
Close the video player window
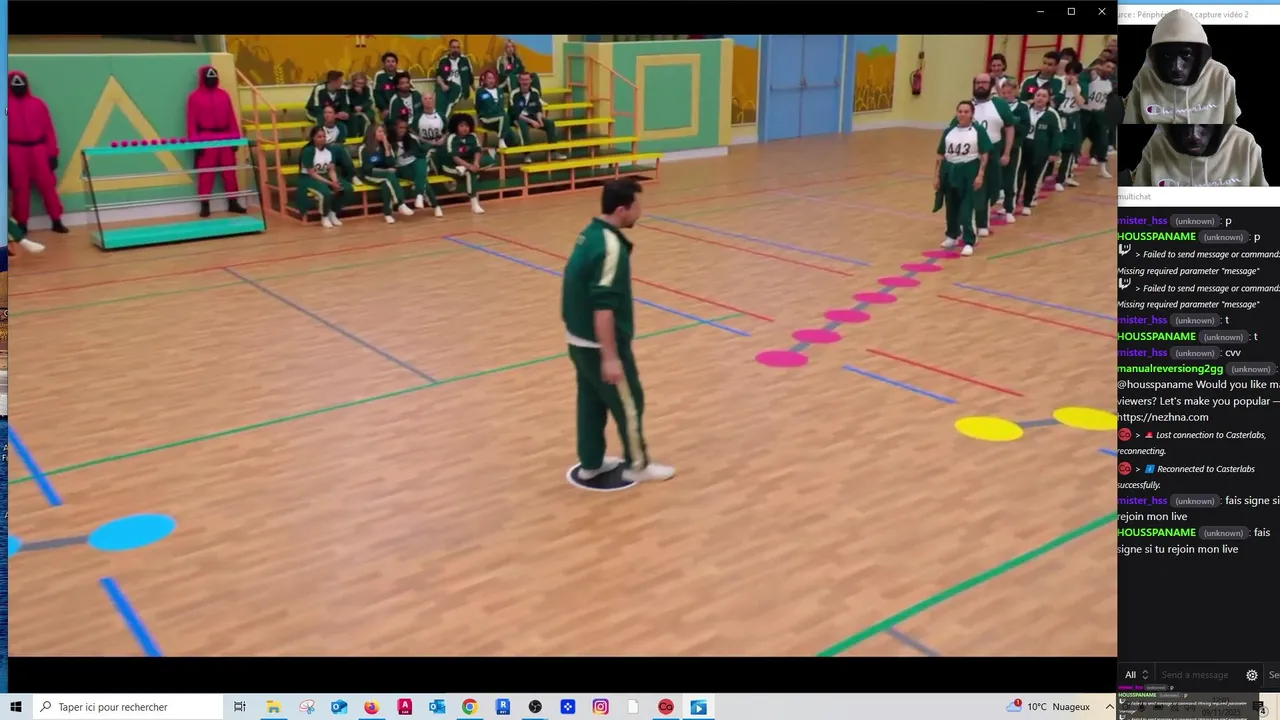1102,12
